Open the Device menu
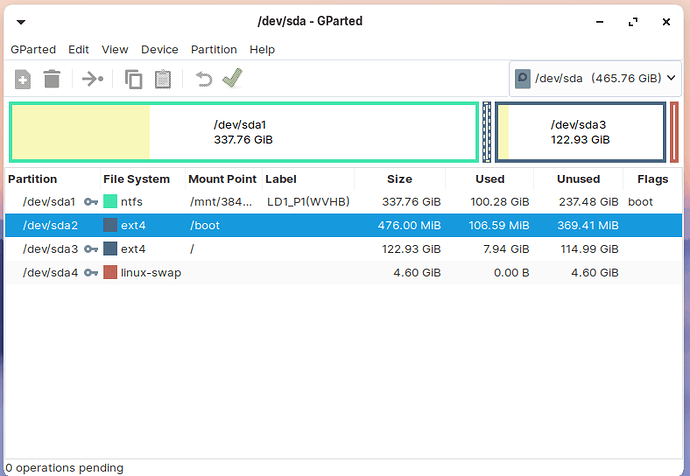 click(x=159, y=49)
